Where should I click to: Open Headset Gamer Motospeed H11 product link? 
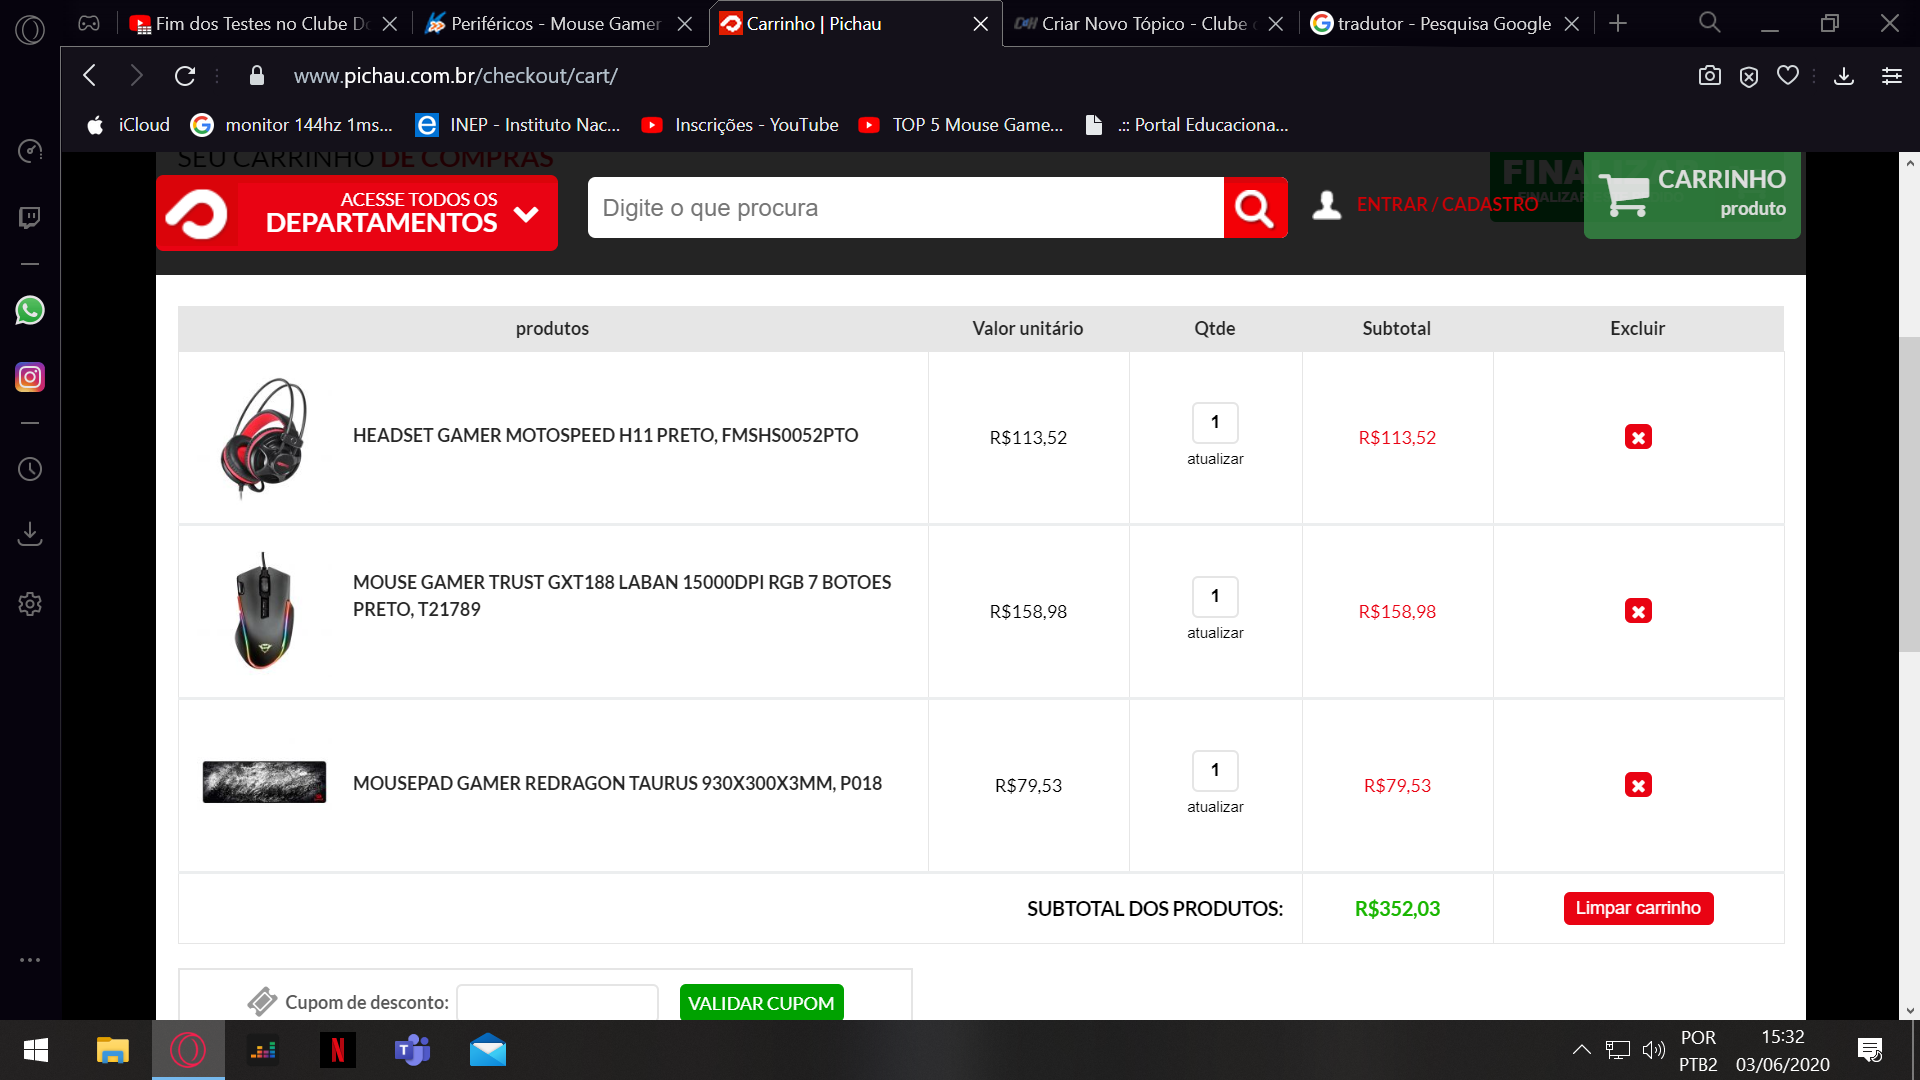click(605, 436)
